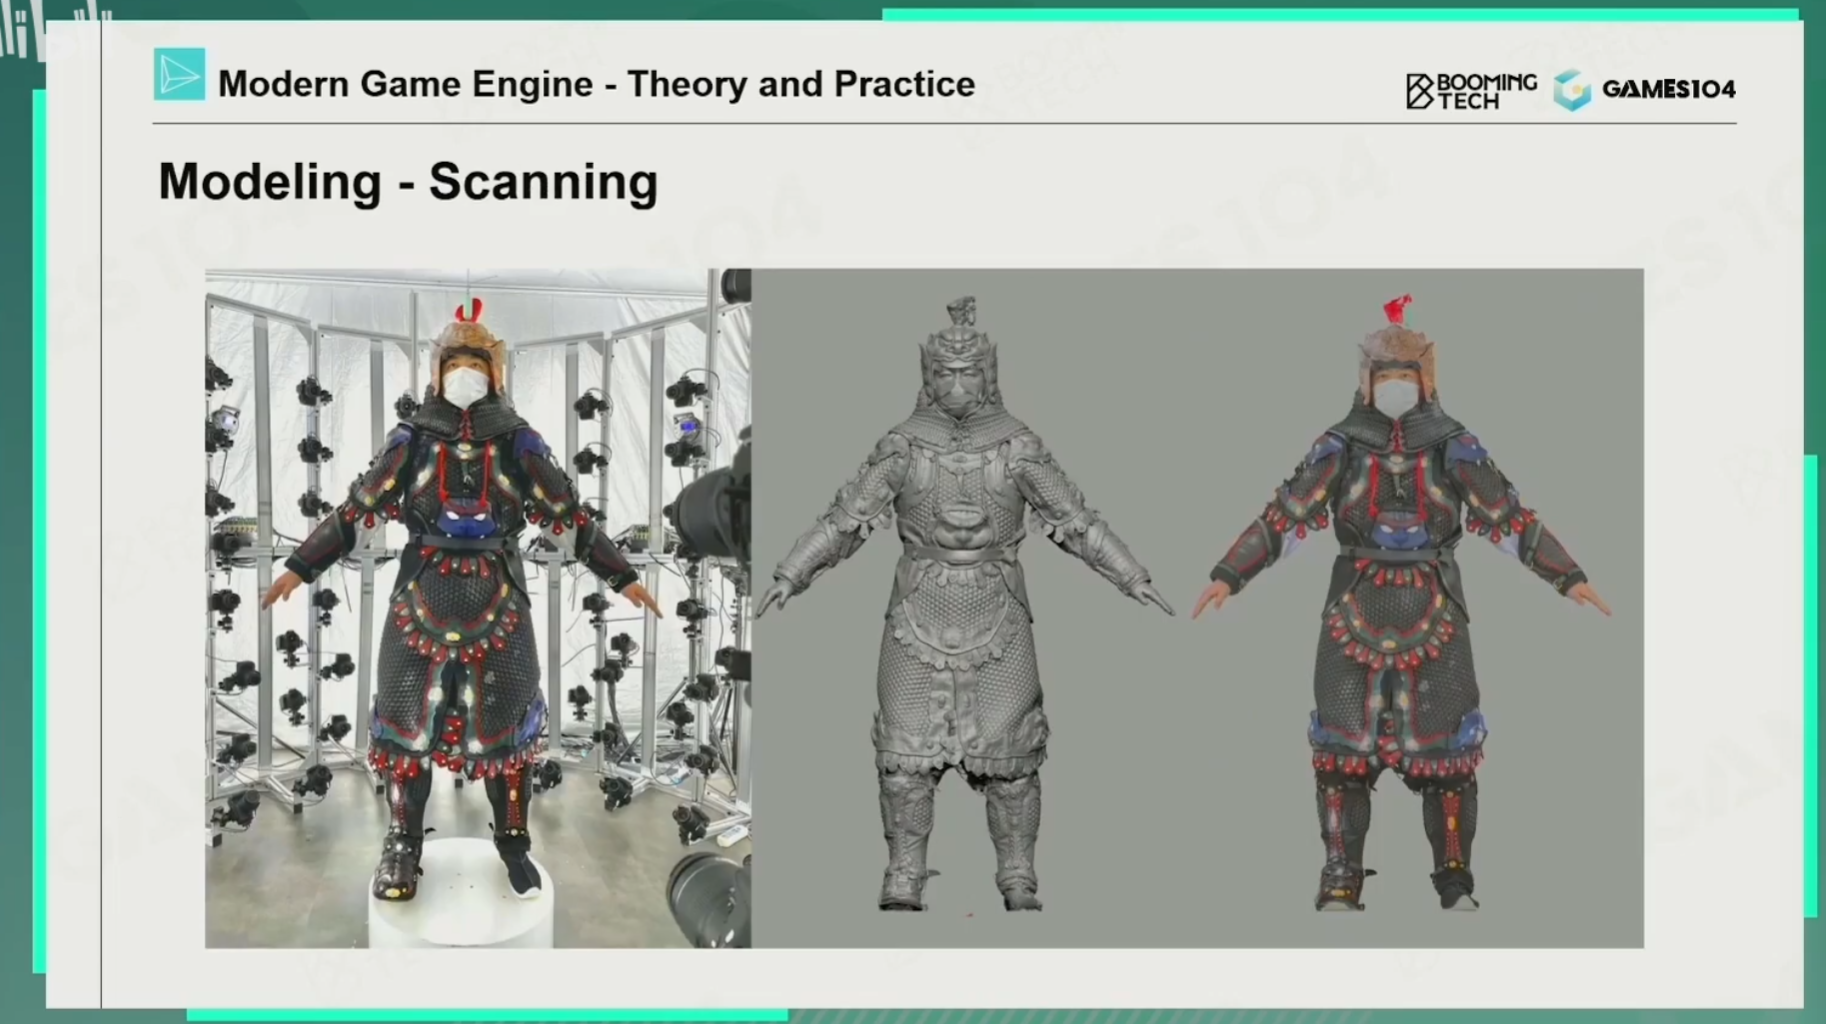Click the white face mask in the photo
Viewport: 1826px width, 1024px height.
(465, 387)
